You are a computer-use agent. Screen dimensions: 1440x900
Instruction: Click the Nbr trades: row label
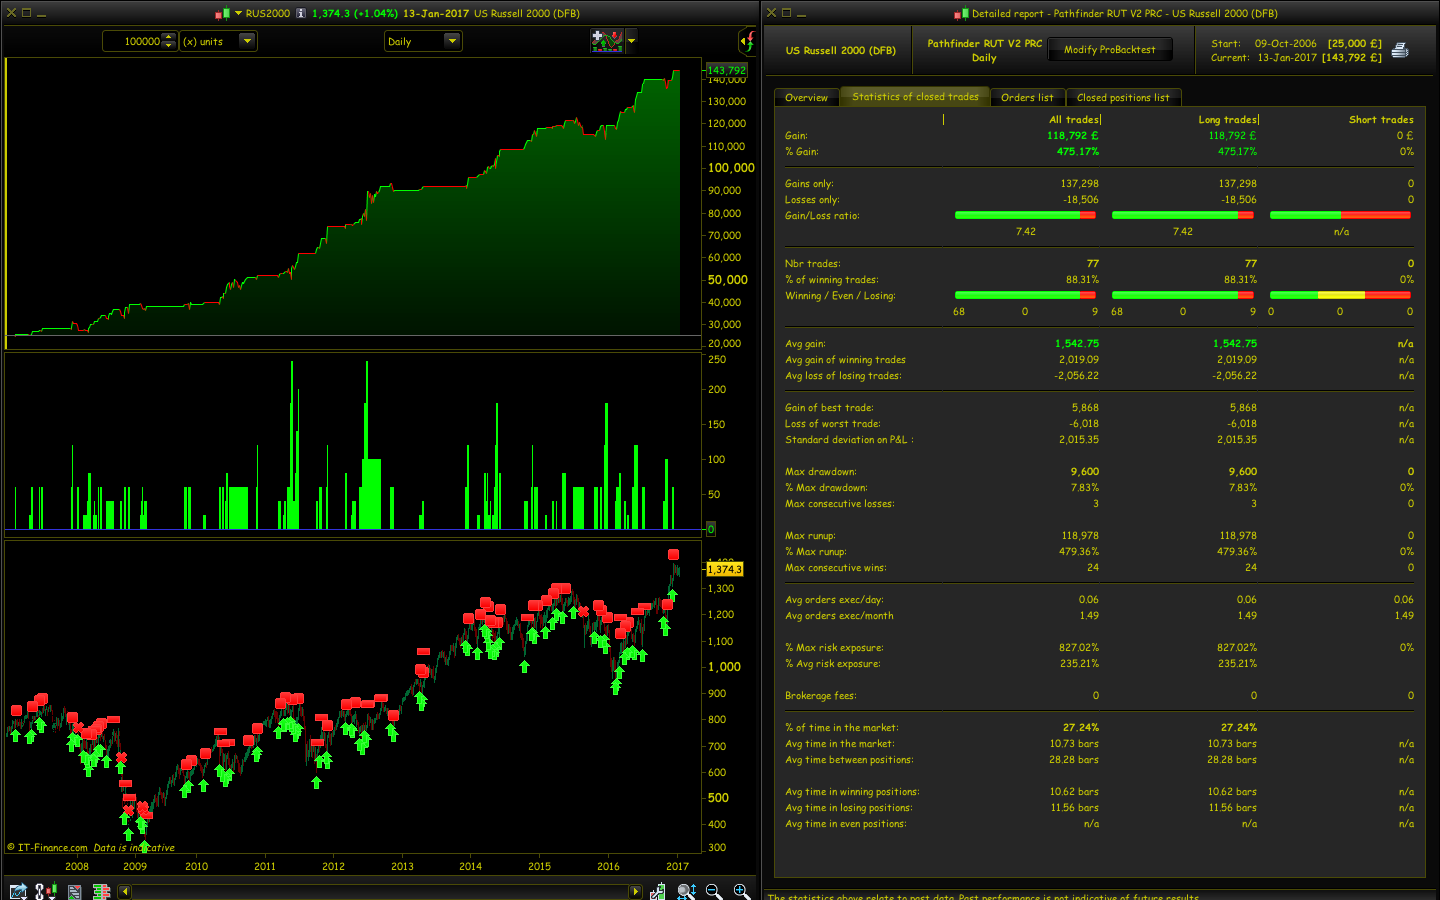coord(812,263)
